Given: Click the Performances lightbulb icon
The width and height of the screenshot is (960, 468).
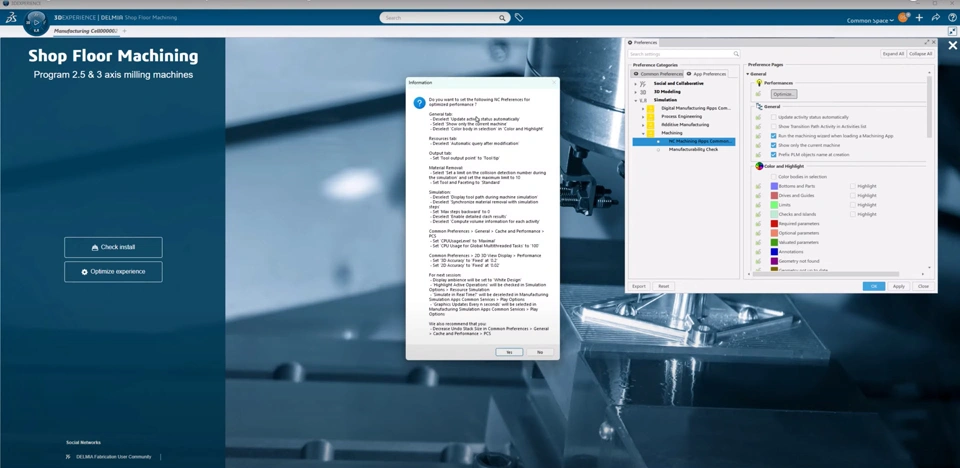Looking at the screenshot, I should click(759, 83).
